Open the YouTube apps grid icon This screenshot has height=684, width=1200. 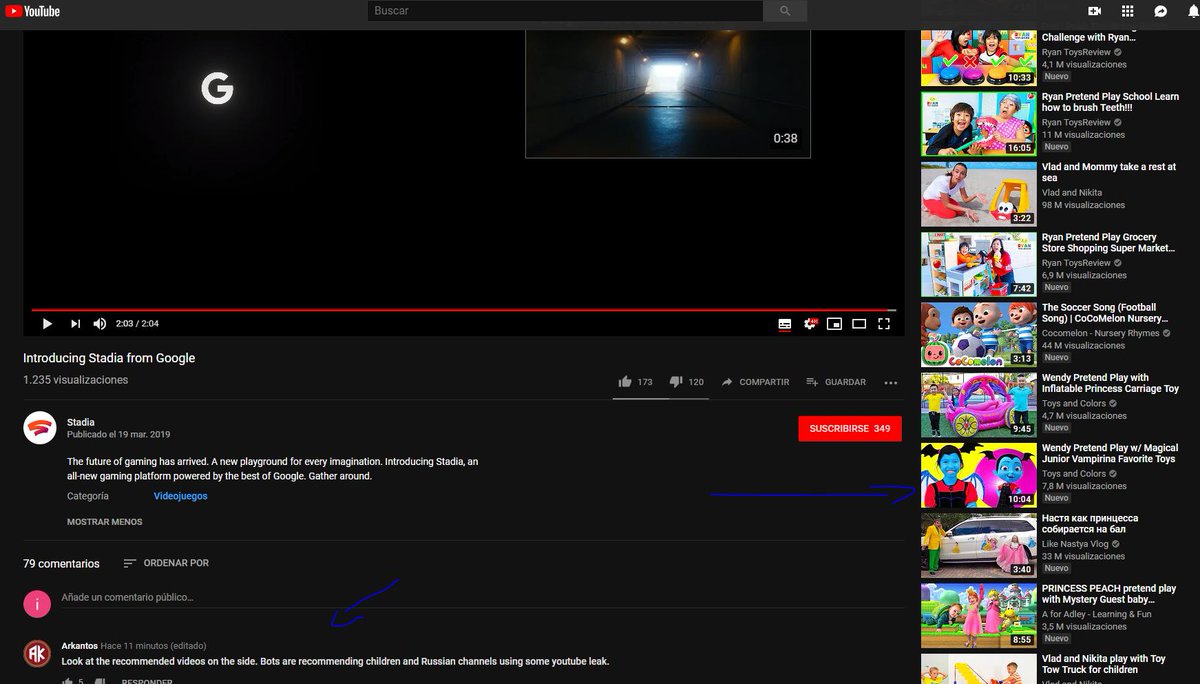[x=1127, y=11]
